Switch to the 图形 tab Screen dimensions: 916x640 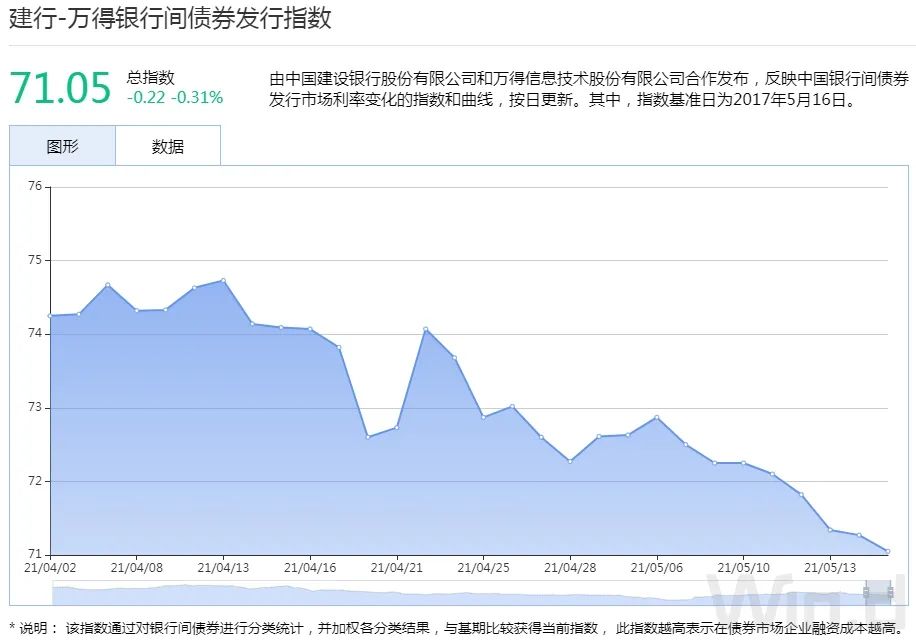pyautogui.click(x=63, y=146)
